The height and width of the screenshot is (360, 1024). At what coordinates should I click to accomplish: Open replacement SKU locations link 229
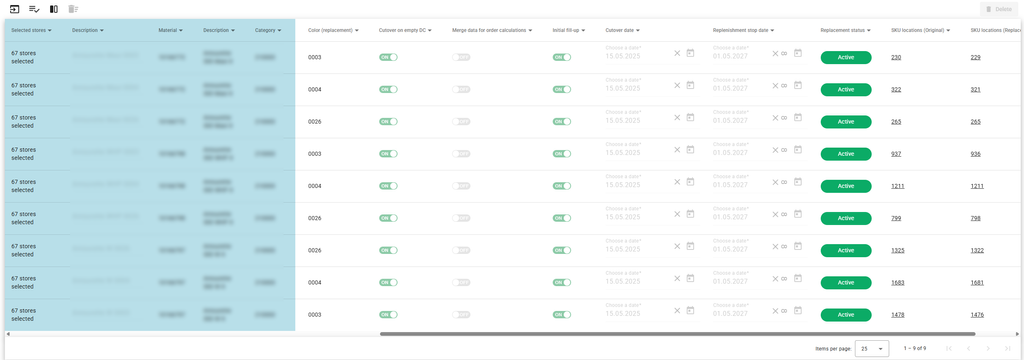[x=976, y=57]
